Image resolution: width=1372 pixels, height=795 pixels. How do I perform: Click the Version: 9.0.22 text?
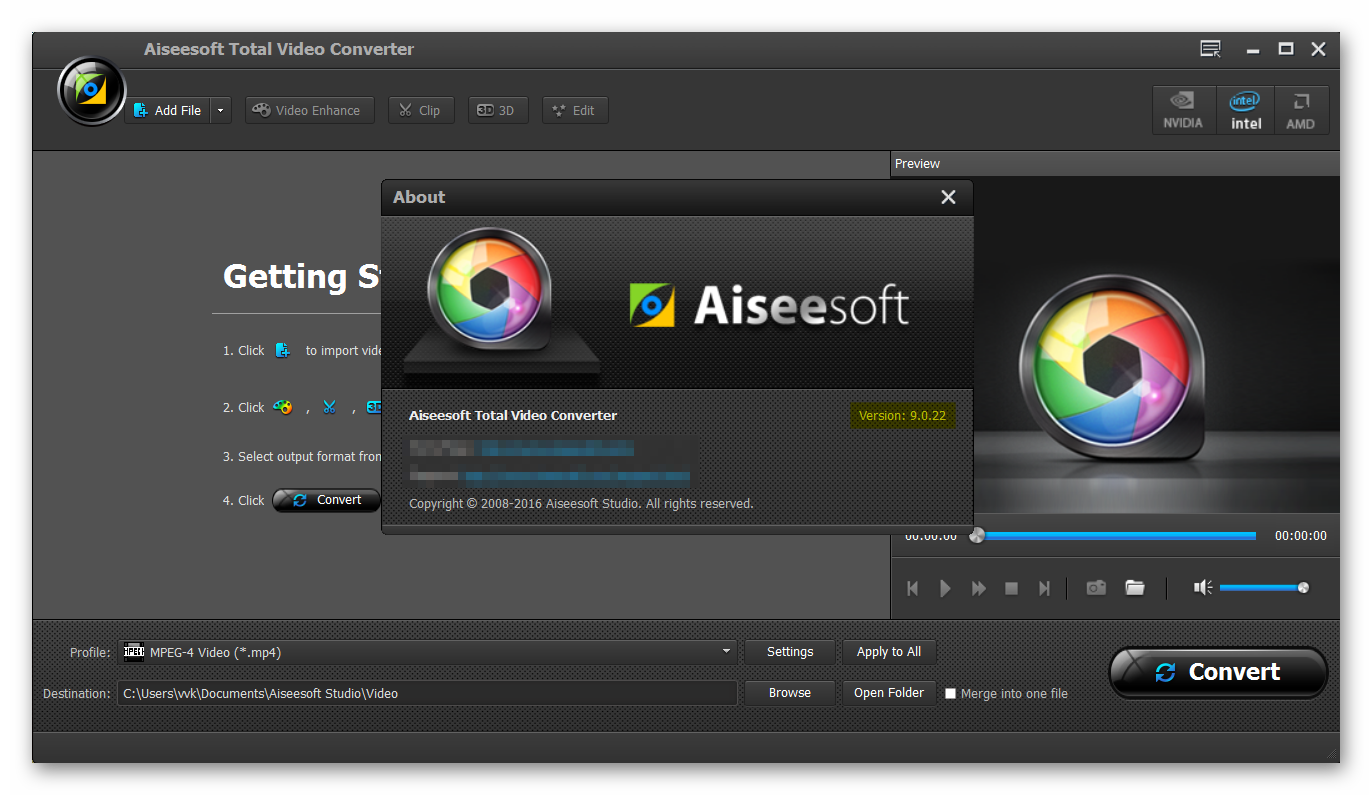coord(902,416)
